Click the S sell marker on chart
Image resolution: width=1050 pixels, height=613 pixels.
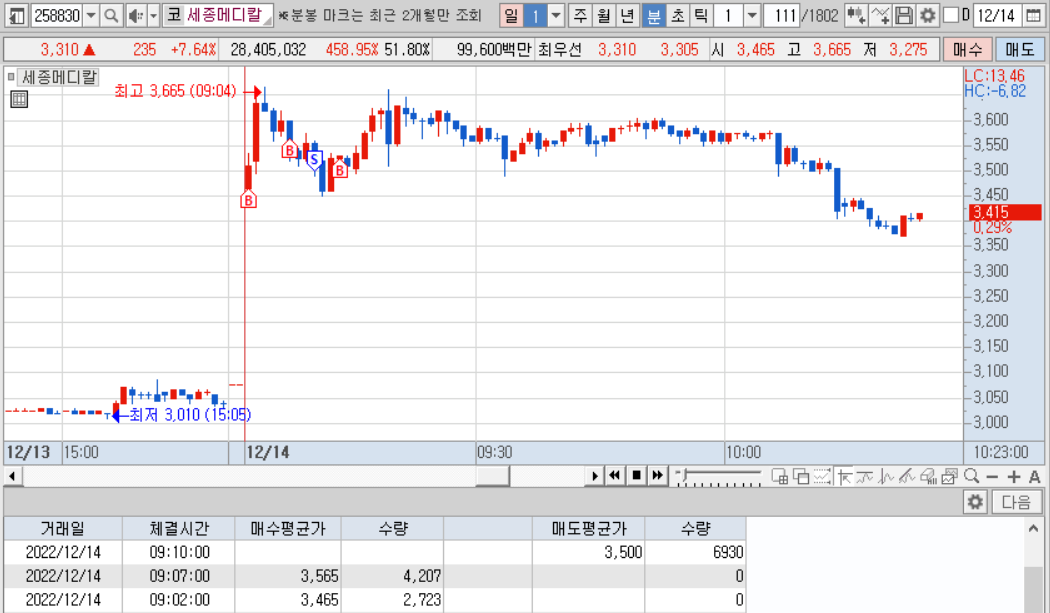point(314,161)
